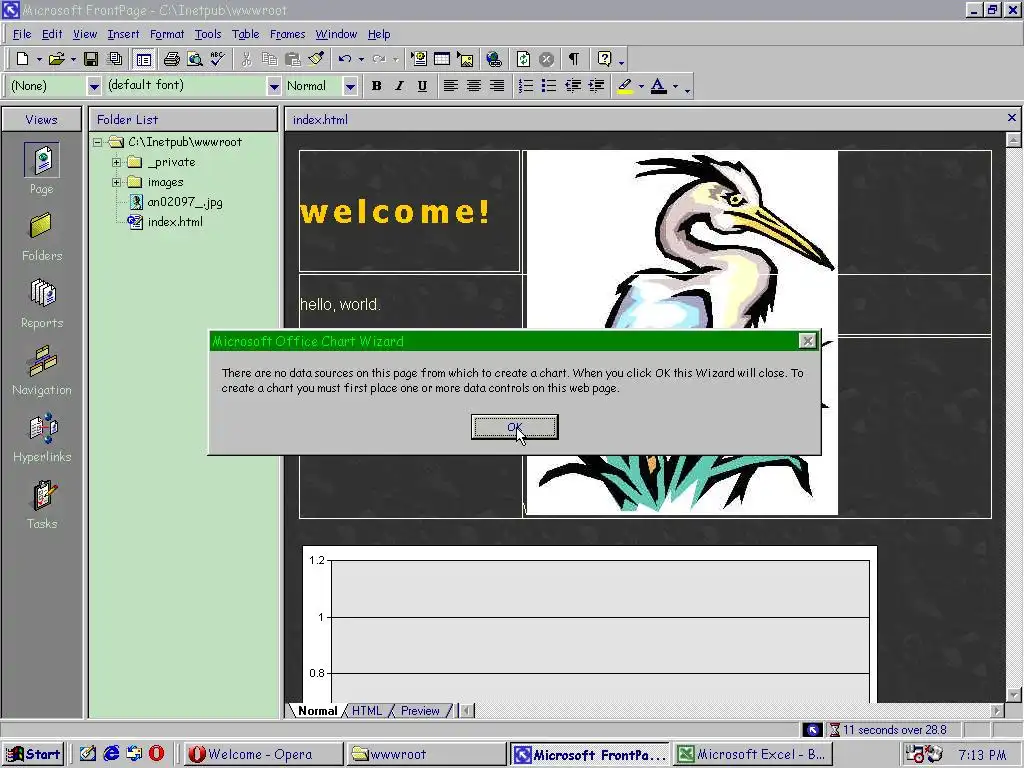Toggle Align Left
The height and width of the screenshot is (768, 1024).
click(450, 86)
